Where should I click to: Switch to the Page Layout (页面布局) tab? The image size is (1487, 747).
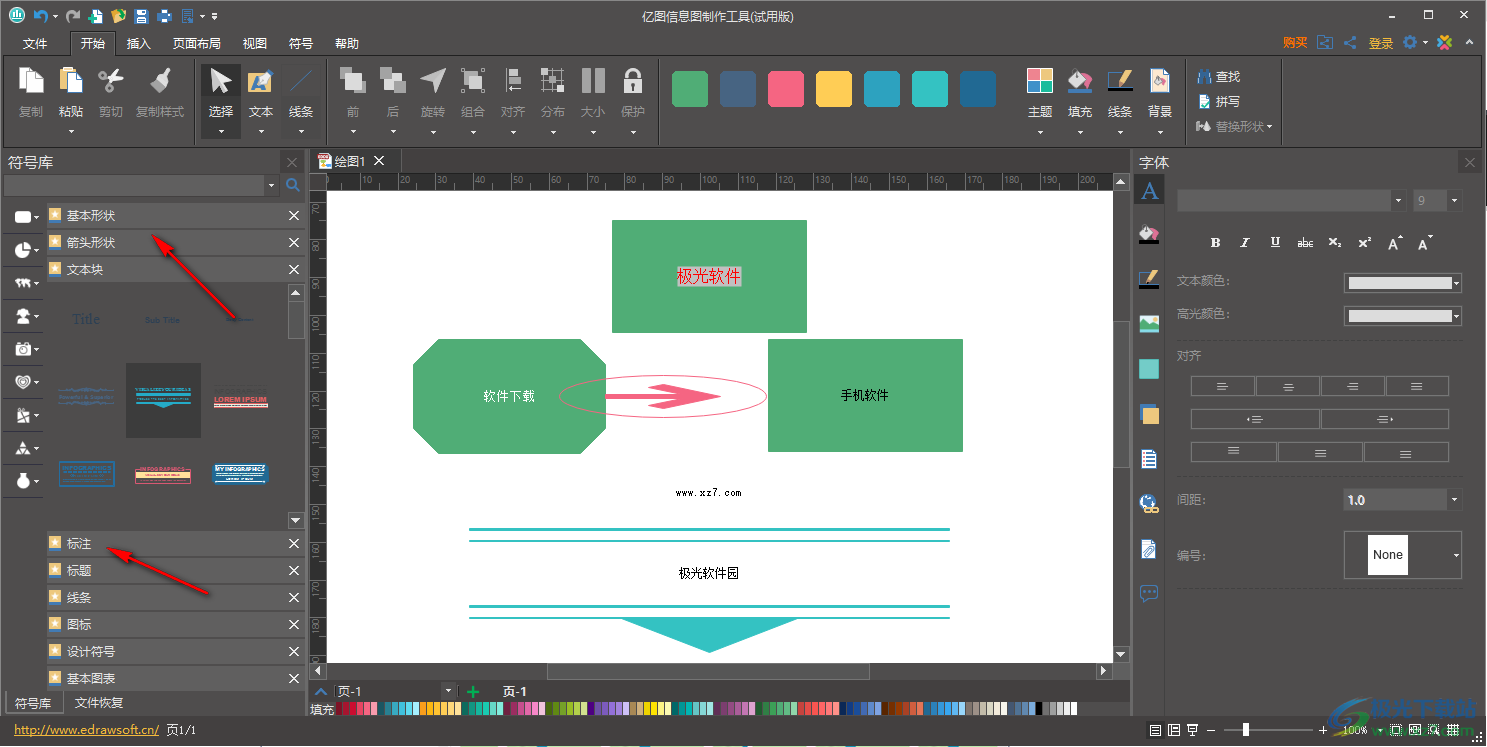click(x=196, y=44)
